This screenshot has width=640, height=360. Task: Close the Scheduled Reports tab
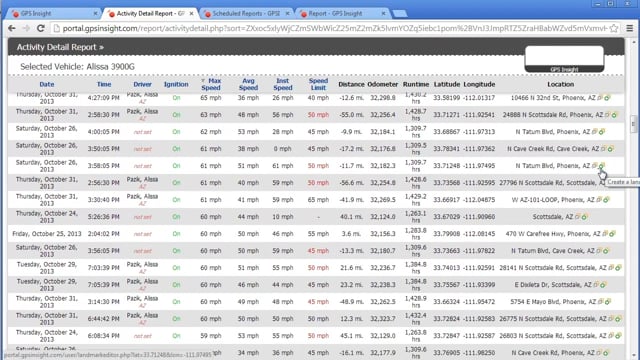point(287,13)
